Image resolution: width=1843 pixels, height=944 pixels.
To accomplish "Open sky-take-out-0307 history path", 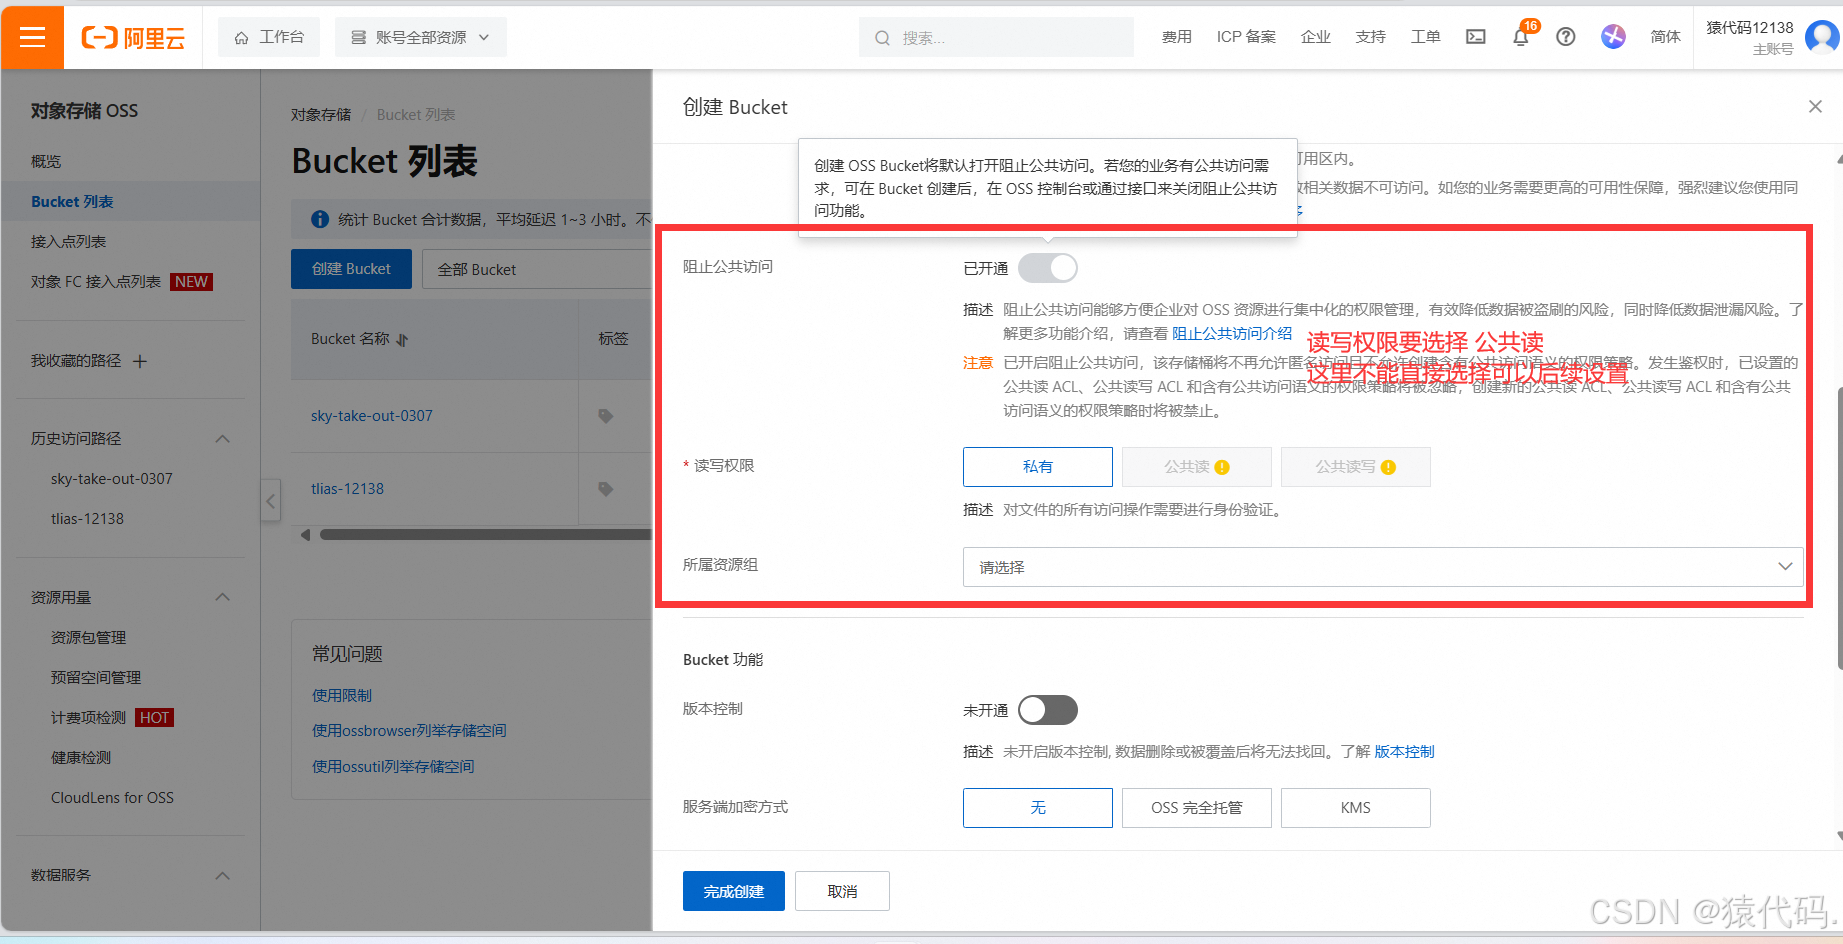I will (111, 479).
